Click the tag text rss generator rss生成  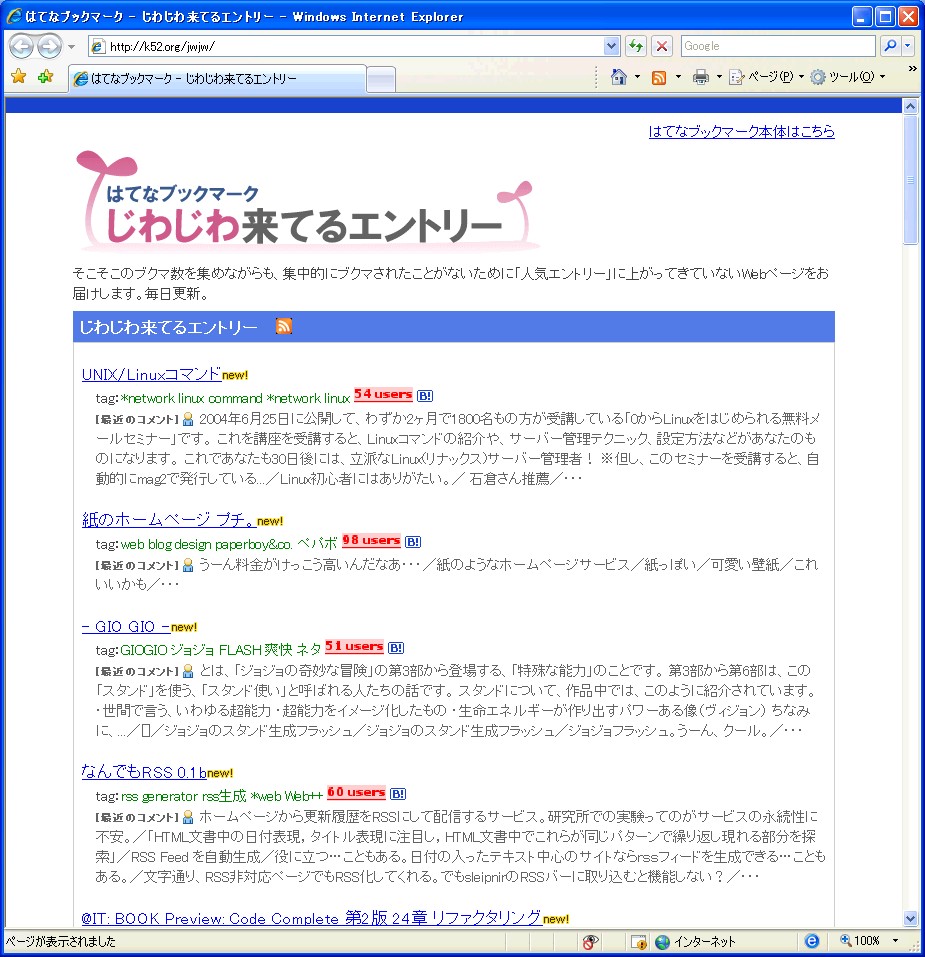183,796
